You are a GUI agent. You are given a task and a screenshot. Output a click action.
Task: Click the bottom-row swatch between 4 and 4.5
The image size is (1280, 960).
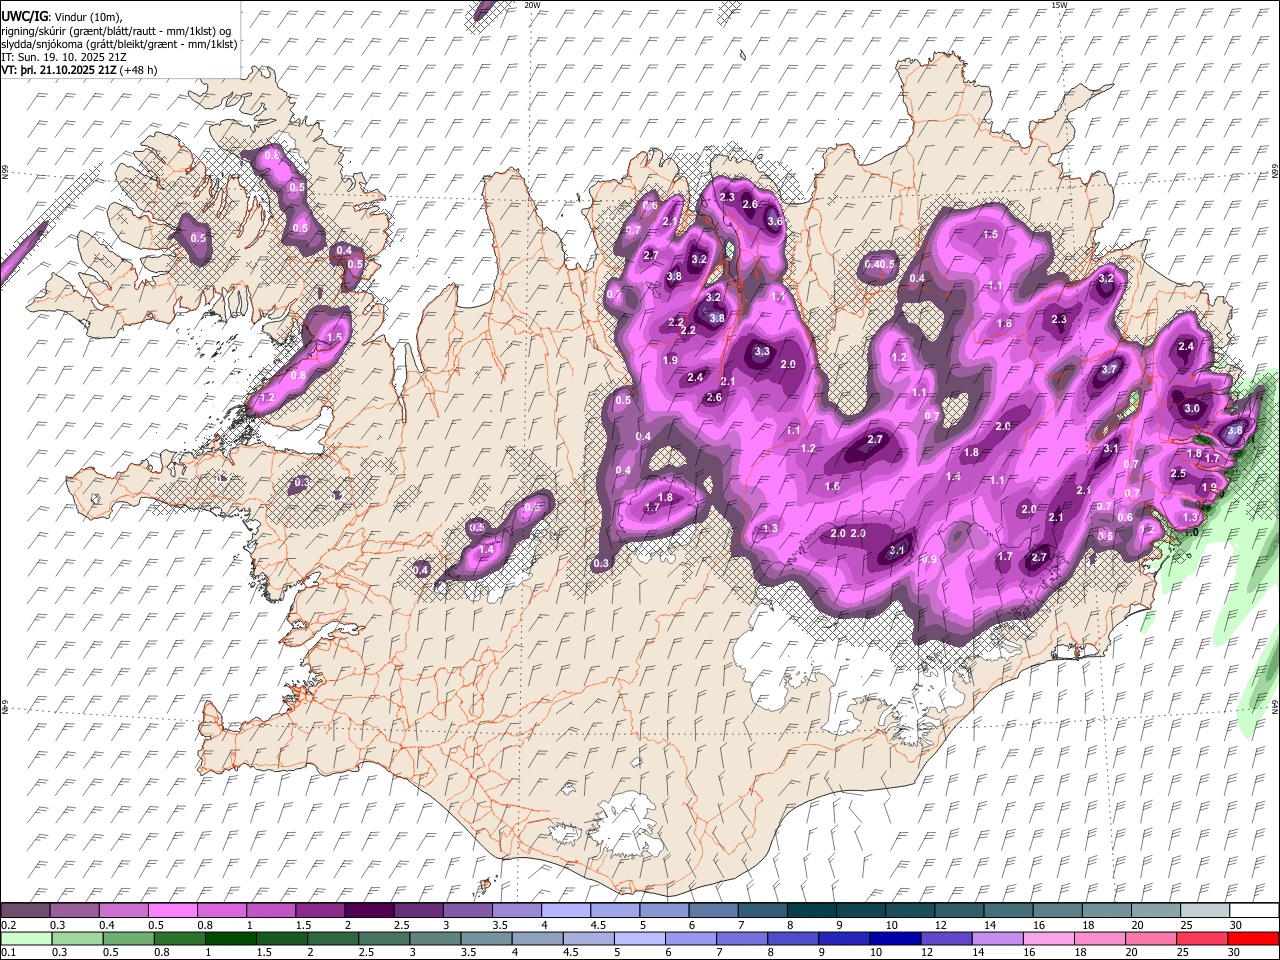tap(536, 938)
